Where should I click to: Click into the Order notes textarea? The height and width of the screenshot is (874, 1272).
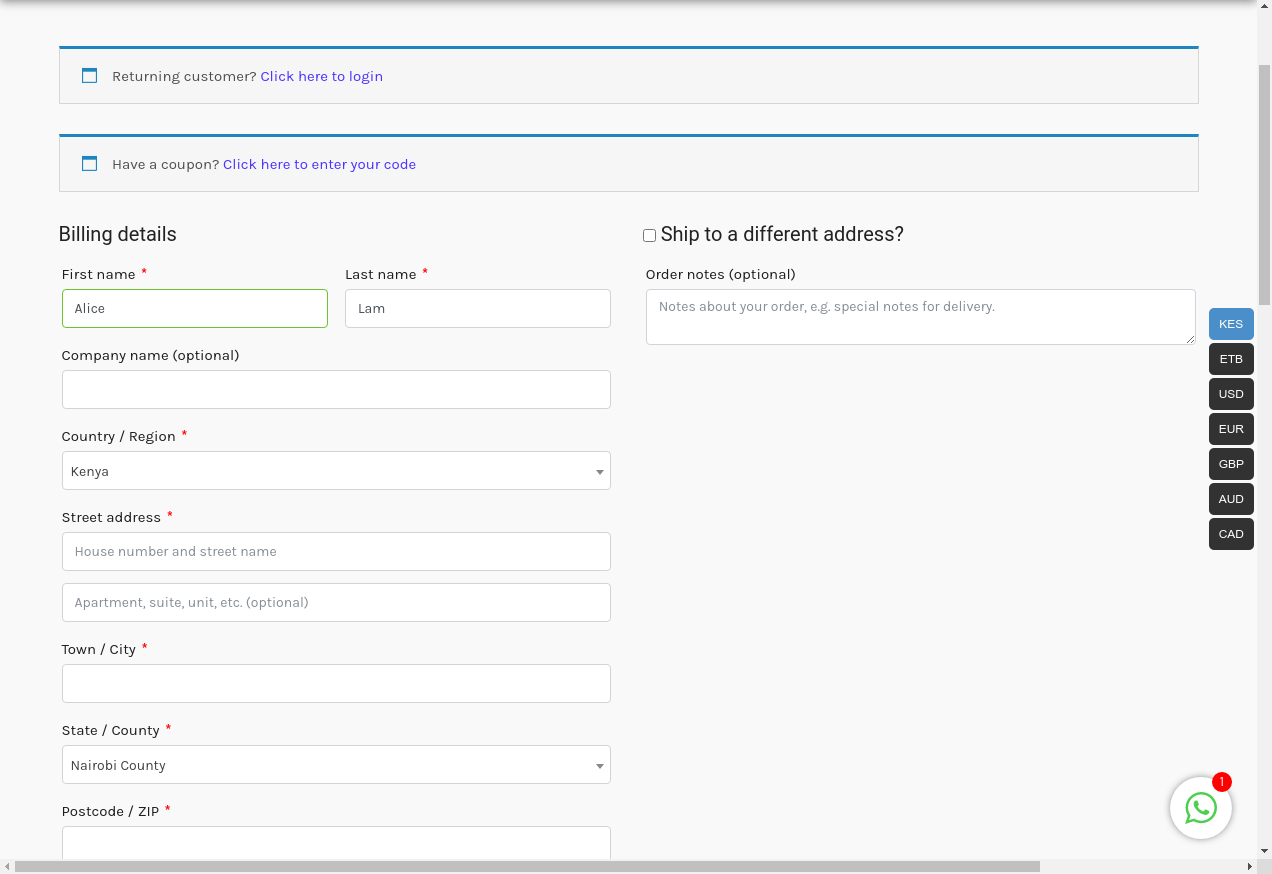click(x=920, y=317)
